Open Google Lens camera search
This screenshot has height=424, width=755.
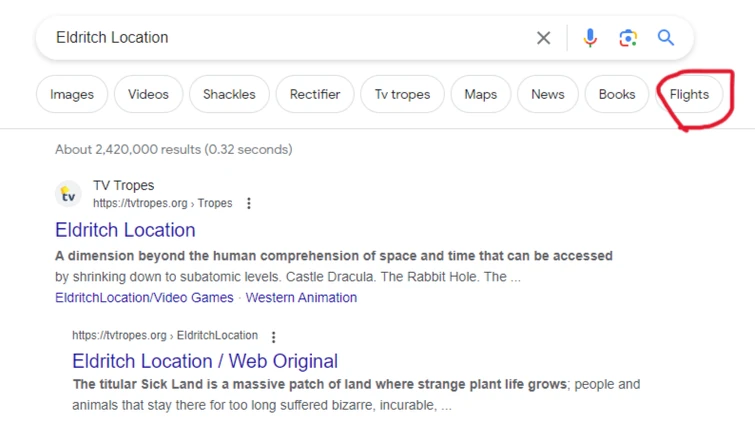[x=628, y=38]
